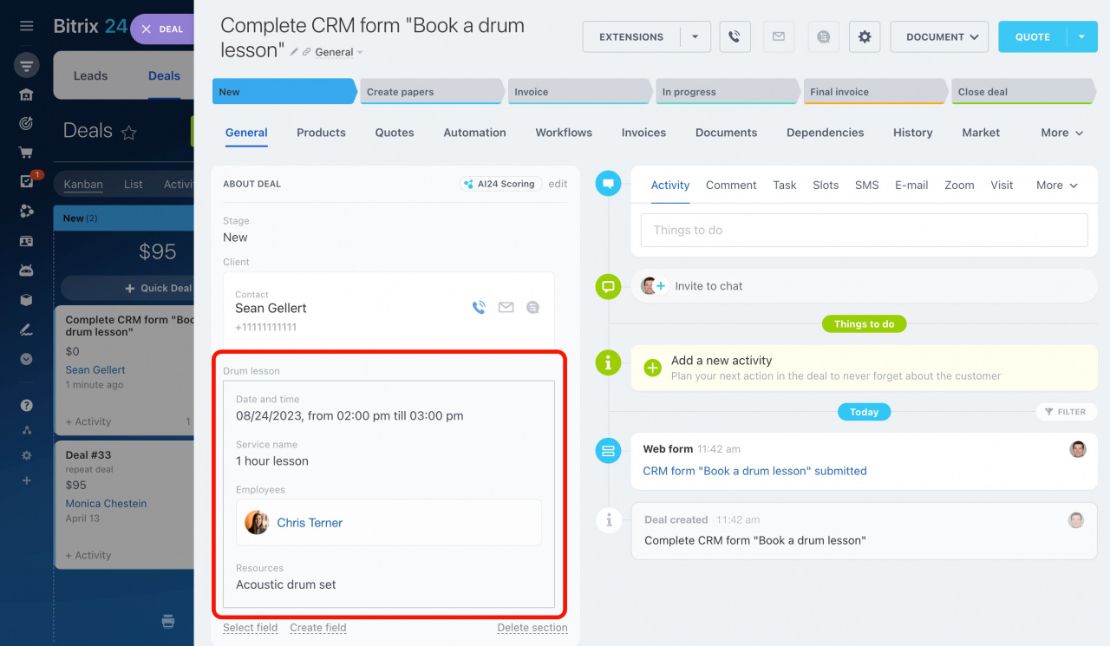Open tasks icon with red badge
This screenshot has height=646, width=1110.
tap(27, 180)
